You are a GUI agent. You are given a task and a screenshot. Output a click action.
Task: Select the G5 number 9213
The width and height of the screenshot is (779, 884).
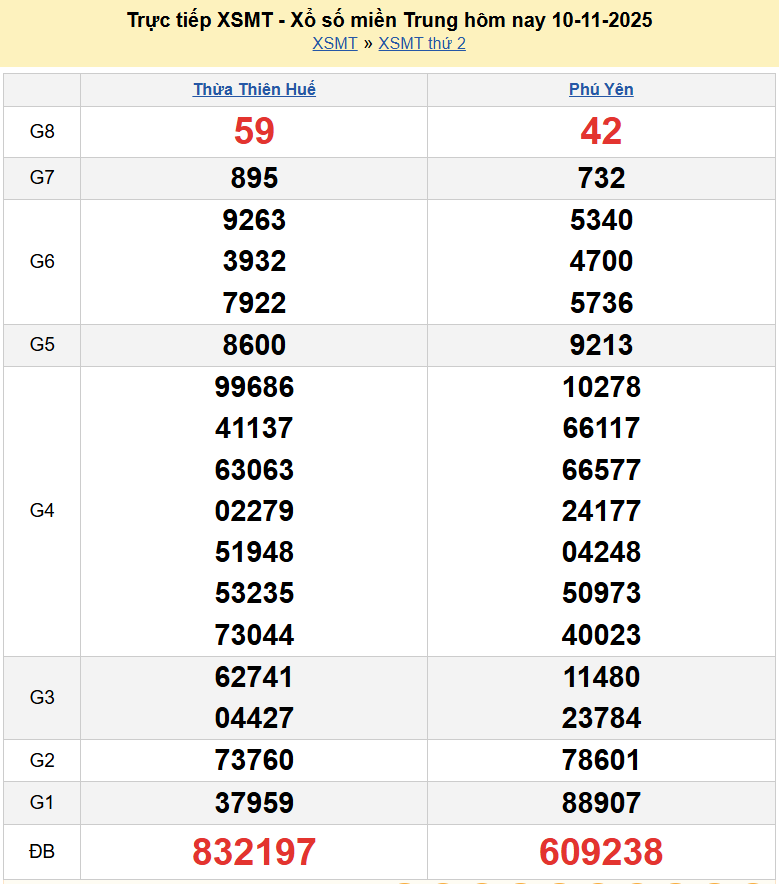[601, 345]
